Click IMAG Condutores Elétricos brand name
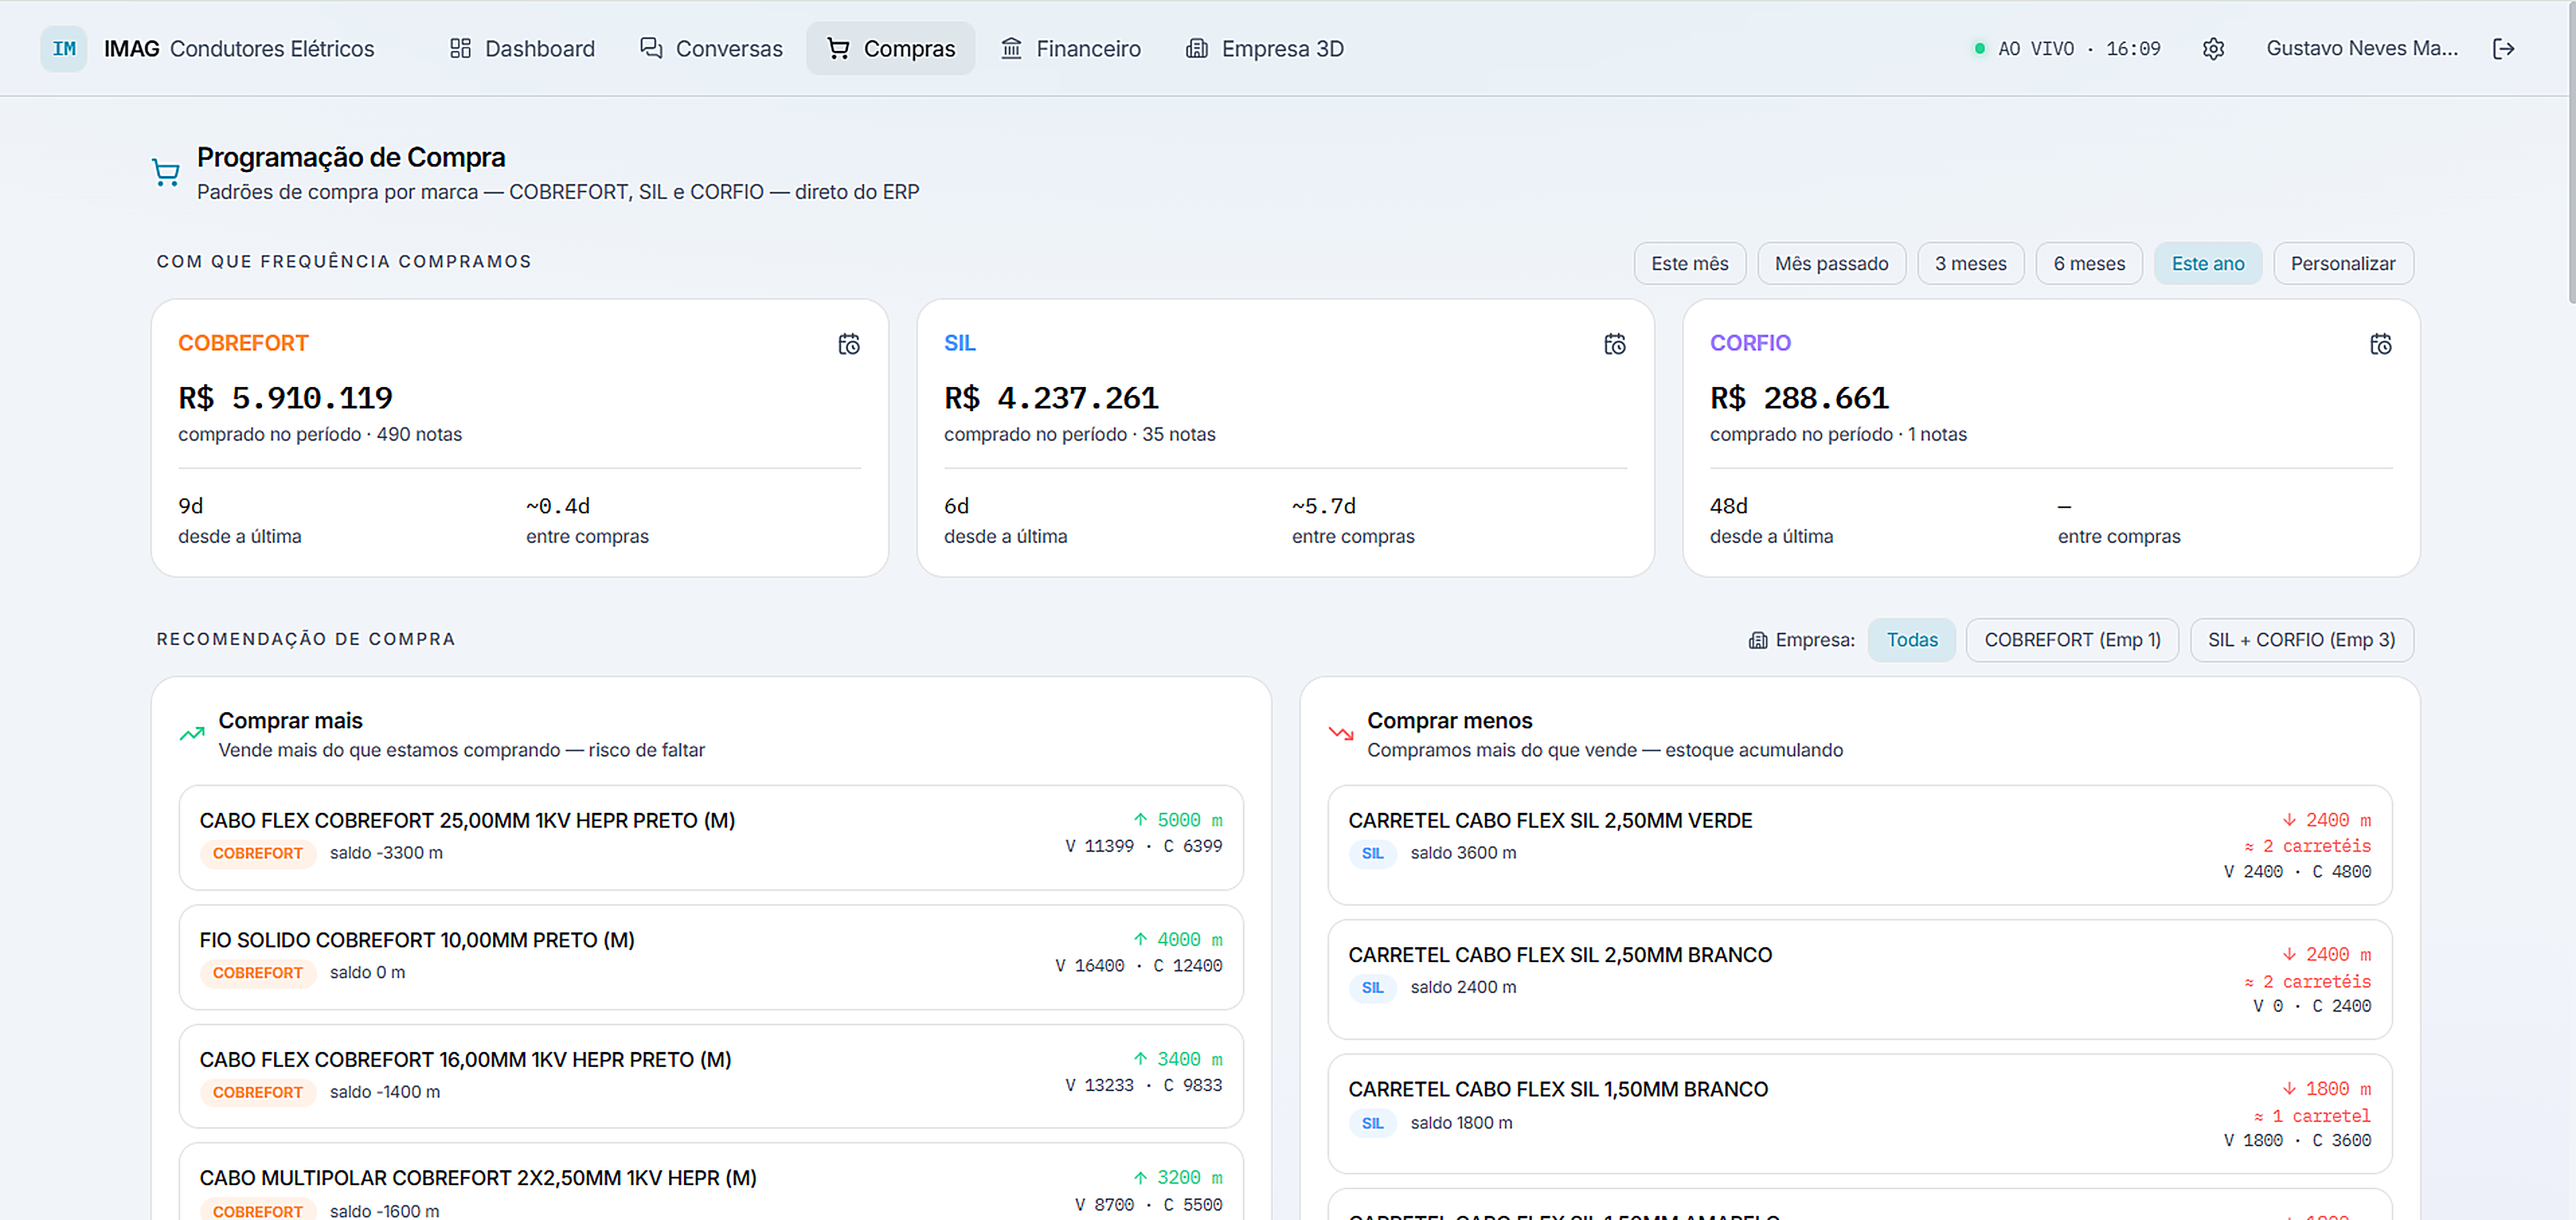This screenshot has width=2576, height=1220. pos(239,48)
